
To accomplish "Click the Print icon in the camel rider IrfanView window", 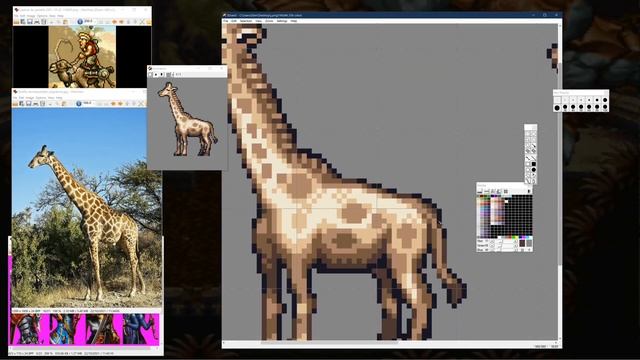I will pyautogui.click(x=37, y=21).
